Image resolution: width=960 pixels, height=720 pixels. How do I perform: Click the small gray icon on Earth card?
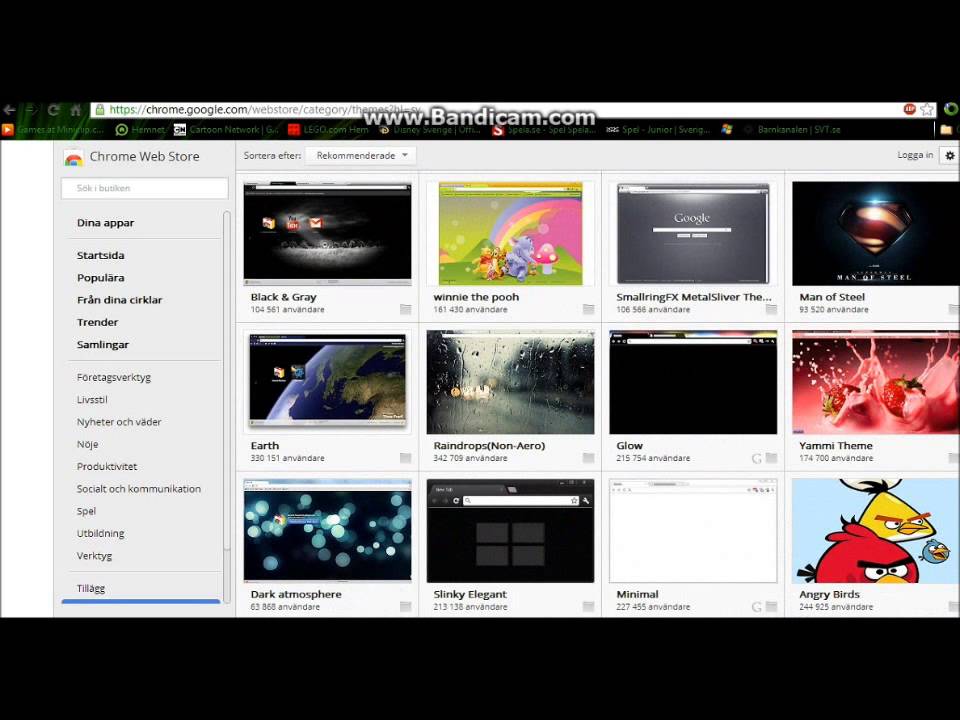[x=405, y=458]
